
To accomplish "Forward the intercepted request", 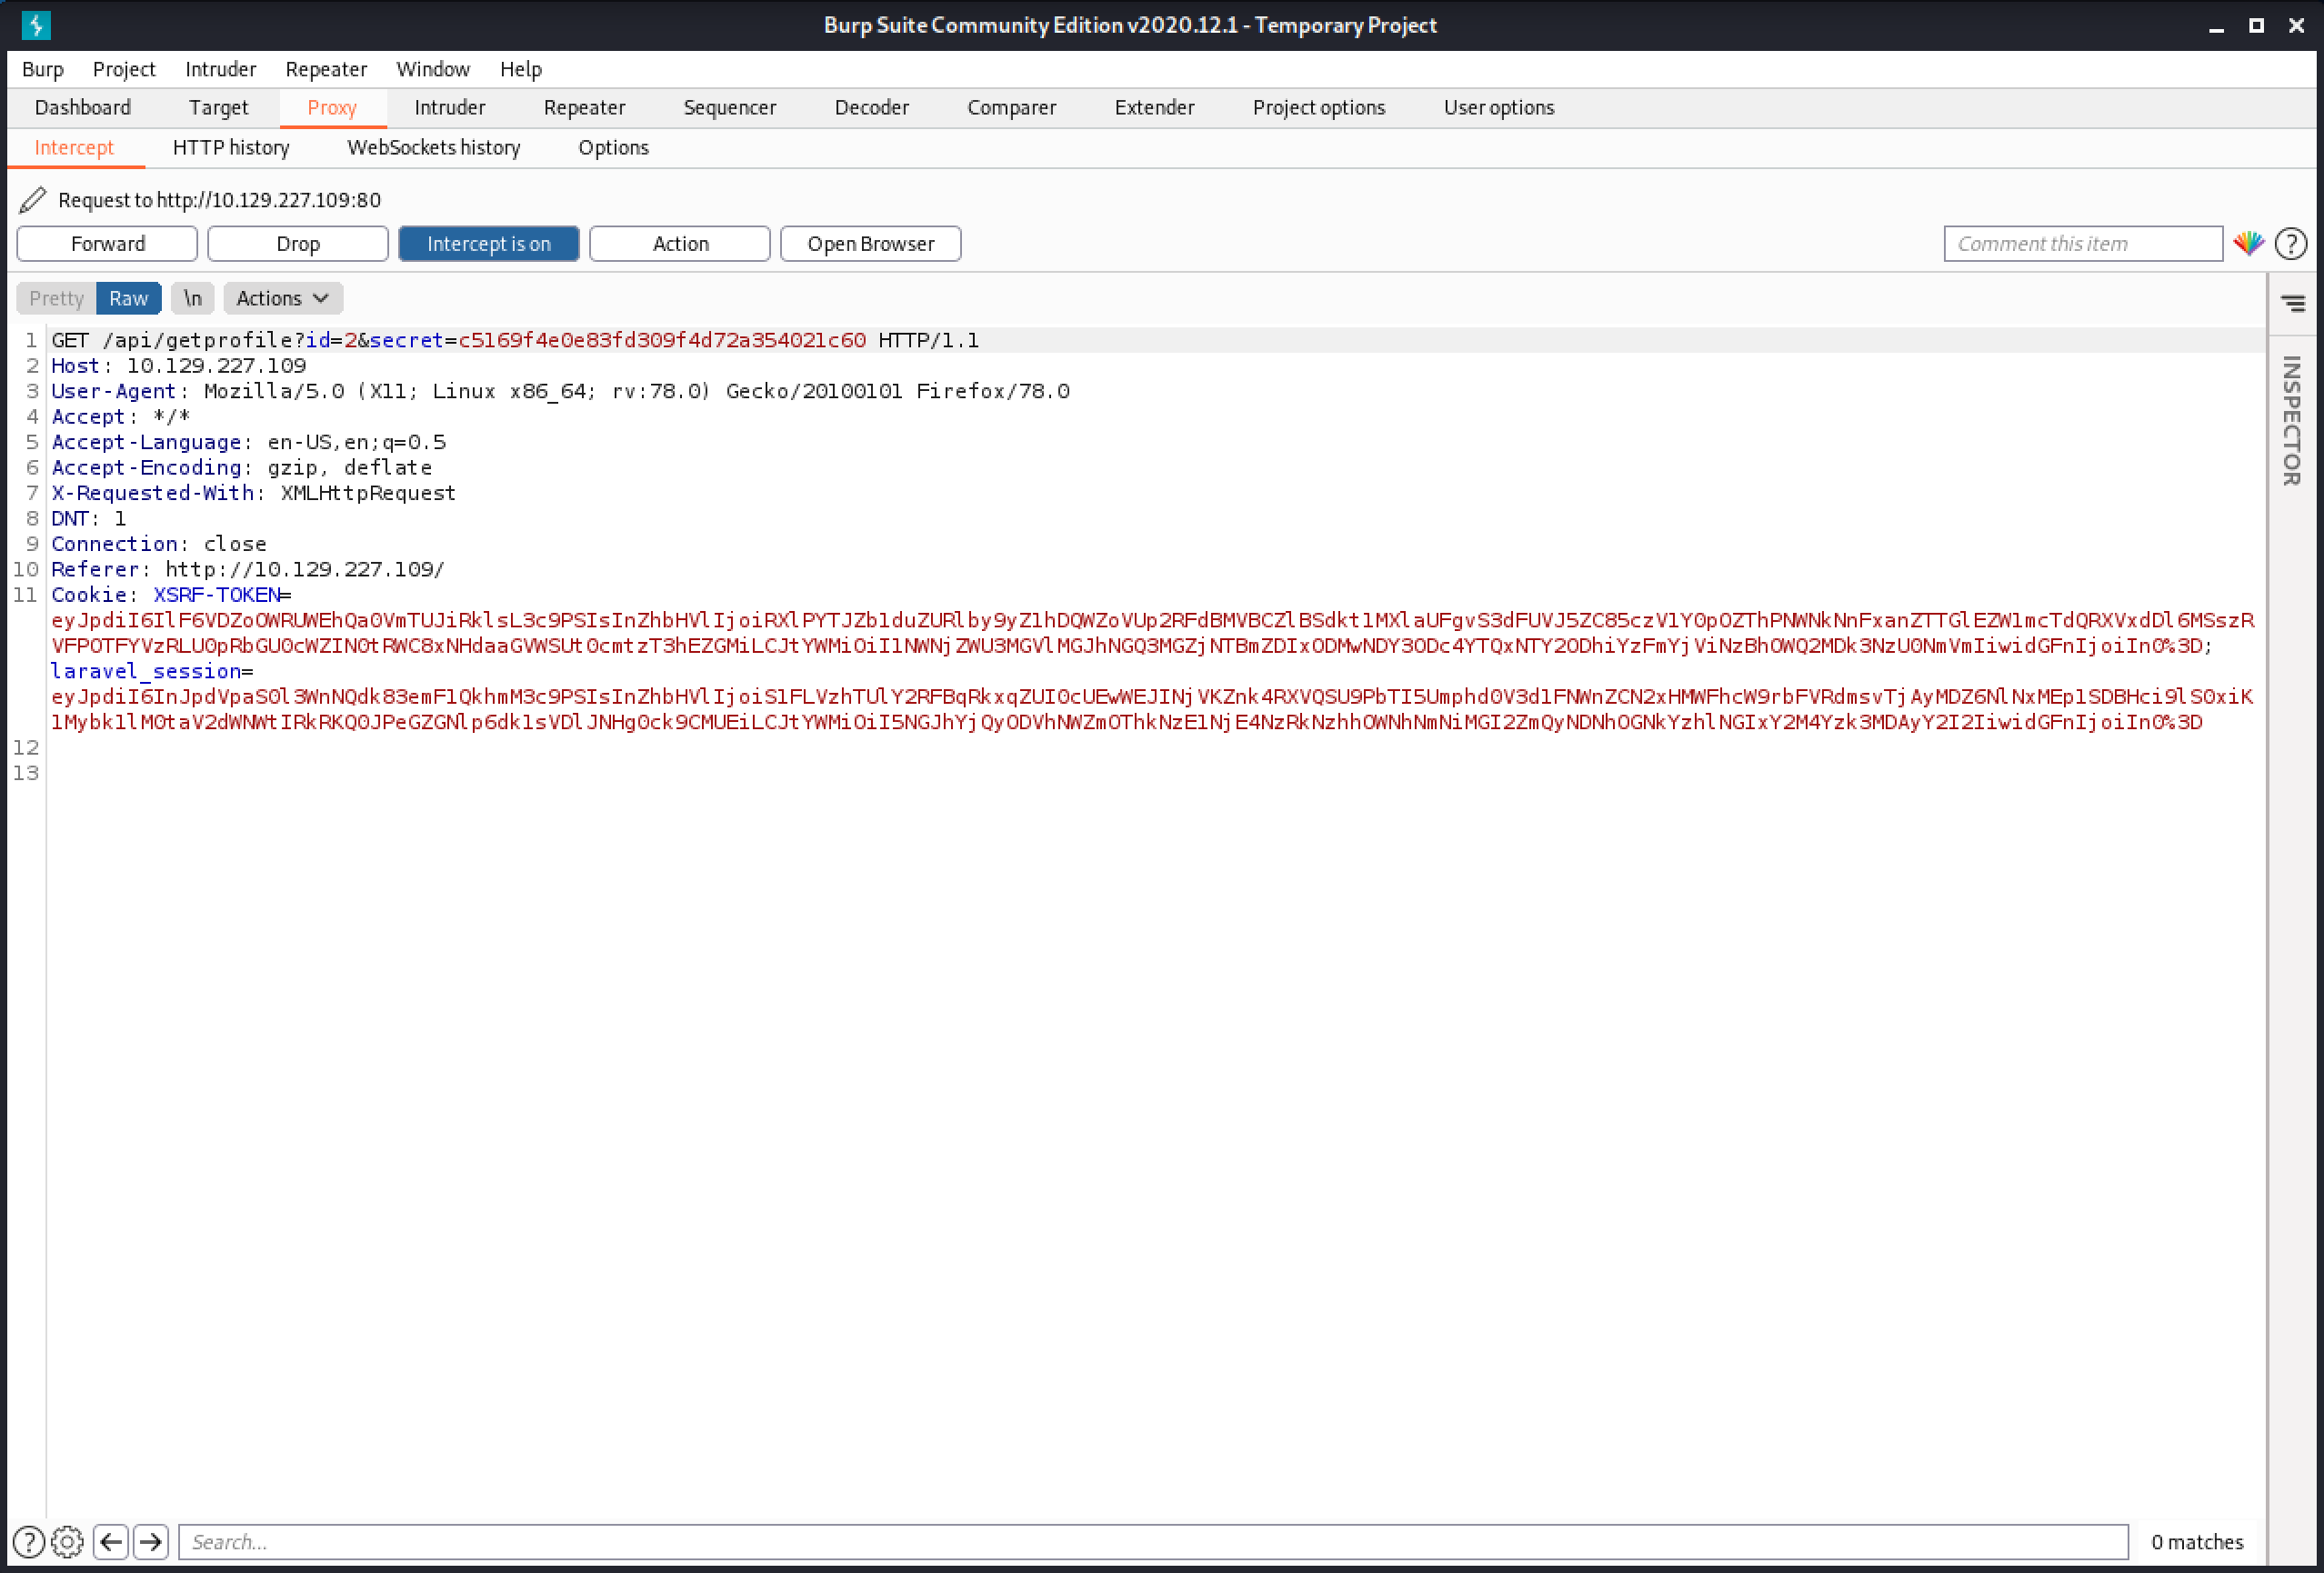I will (x=107, y=244).
